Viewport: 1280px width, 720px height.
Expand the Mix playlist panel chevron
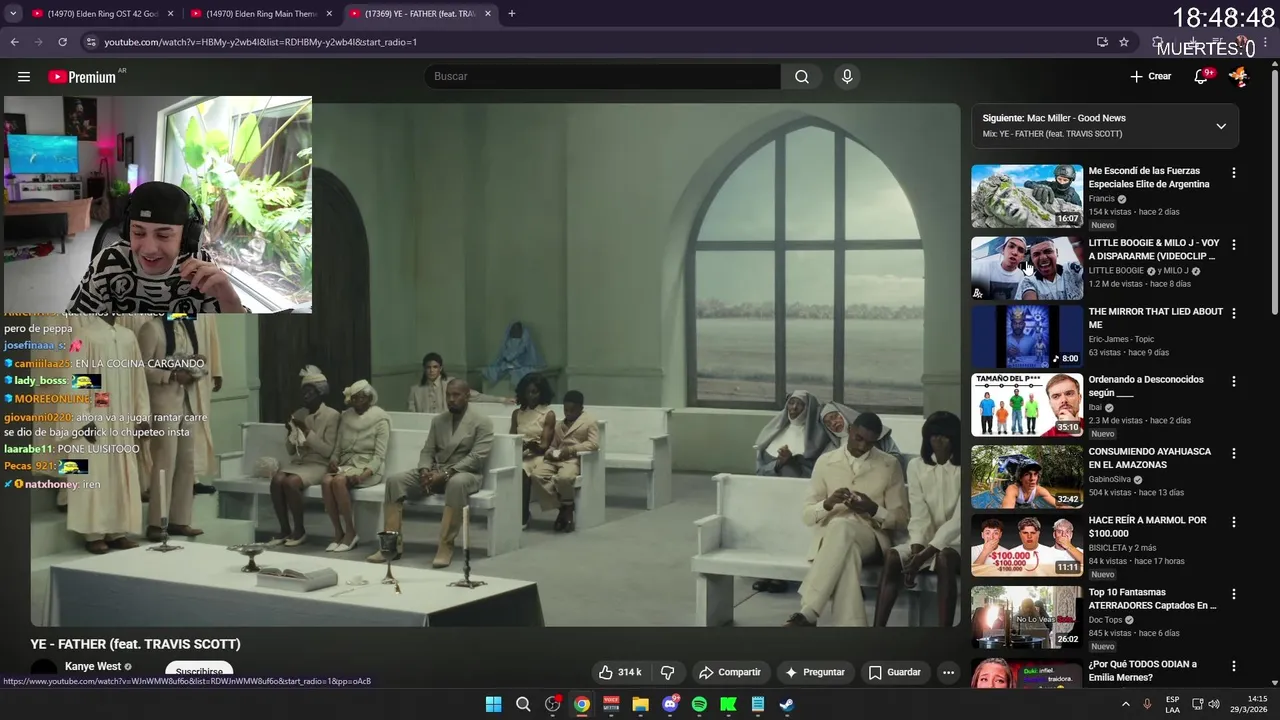(1220, 126)
